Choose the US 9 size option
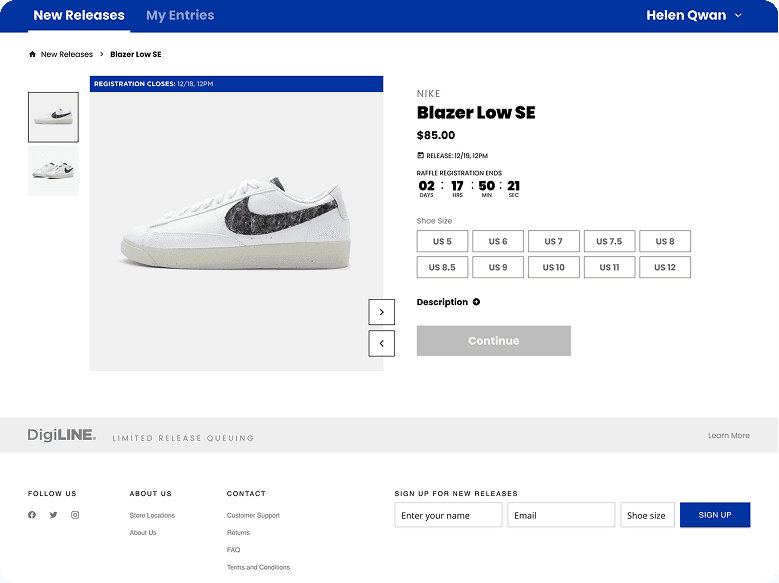This screenshot has width=779, height=583. 498,267
